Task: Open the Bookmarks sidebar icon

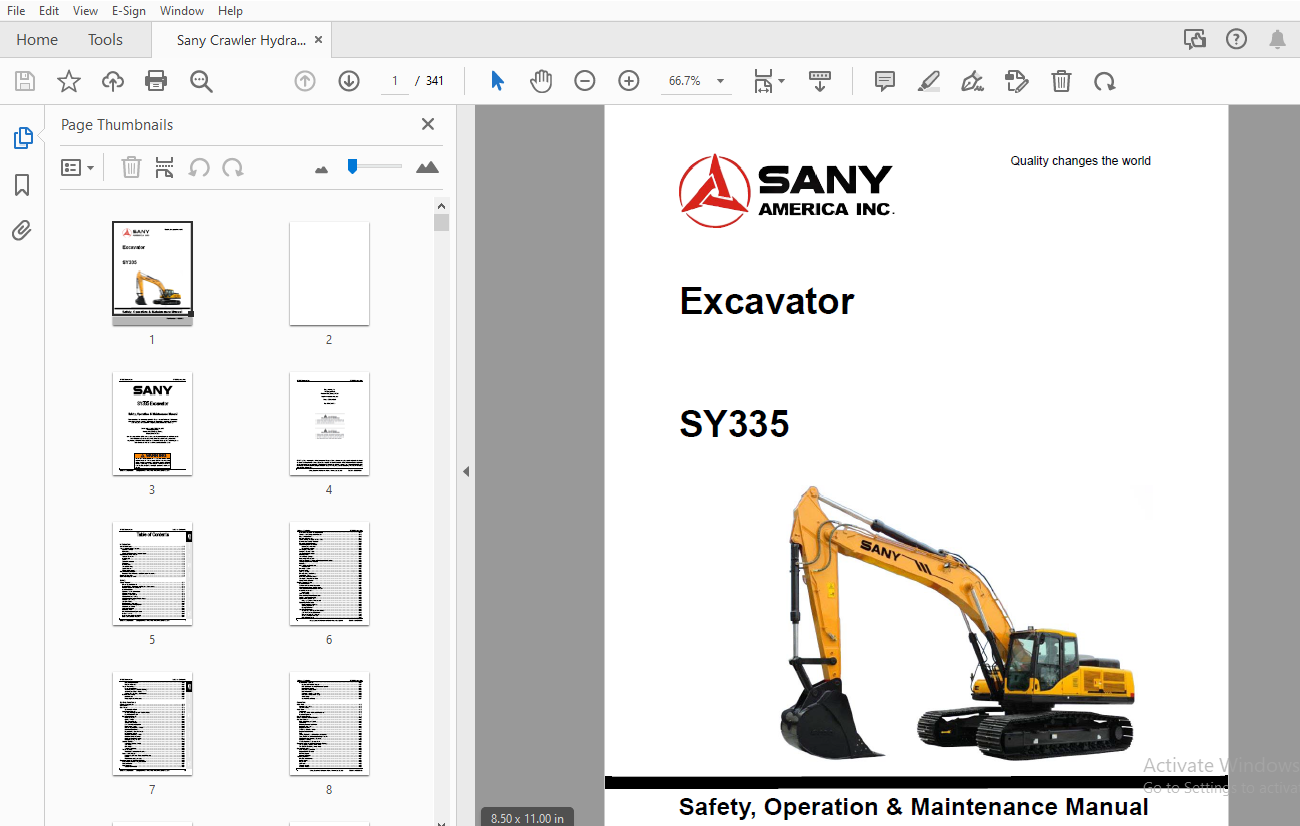Action: click(22, 185)
